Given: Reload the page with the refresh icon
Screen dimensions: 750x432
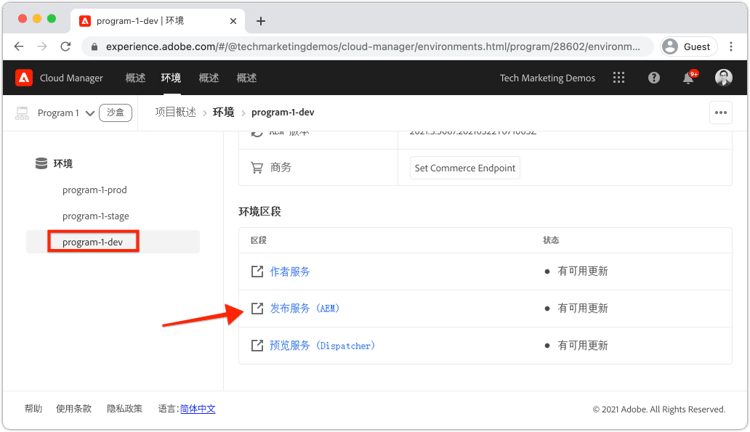Looking at the screenshot, I should (x=66, y=46).
